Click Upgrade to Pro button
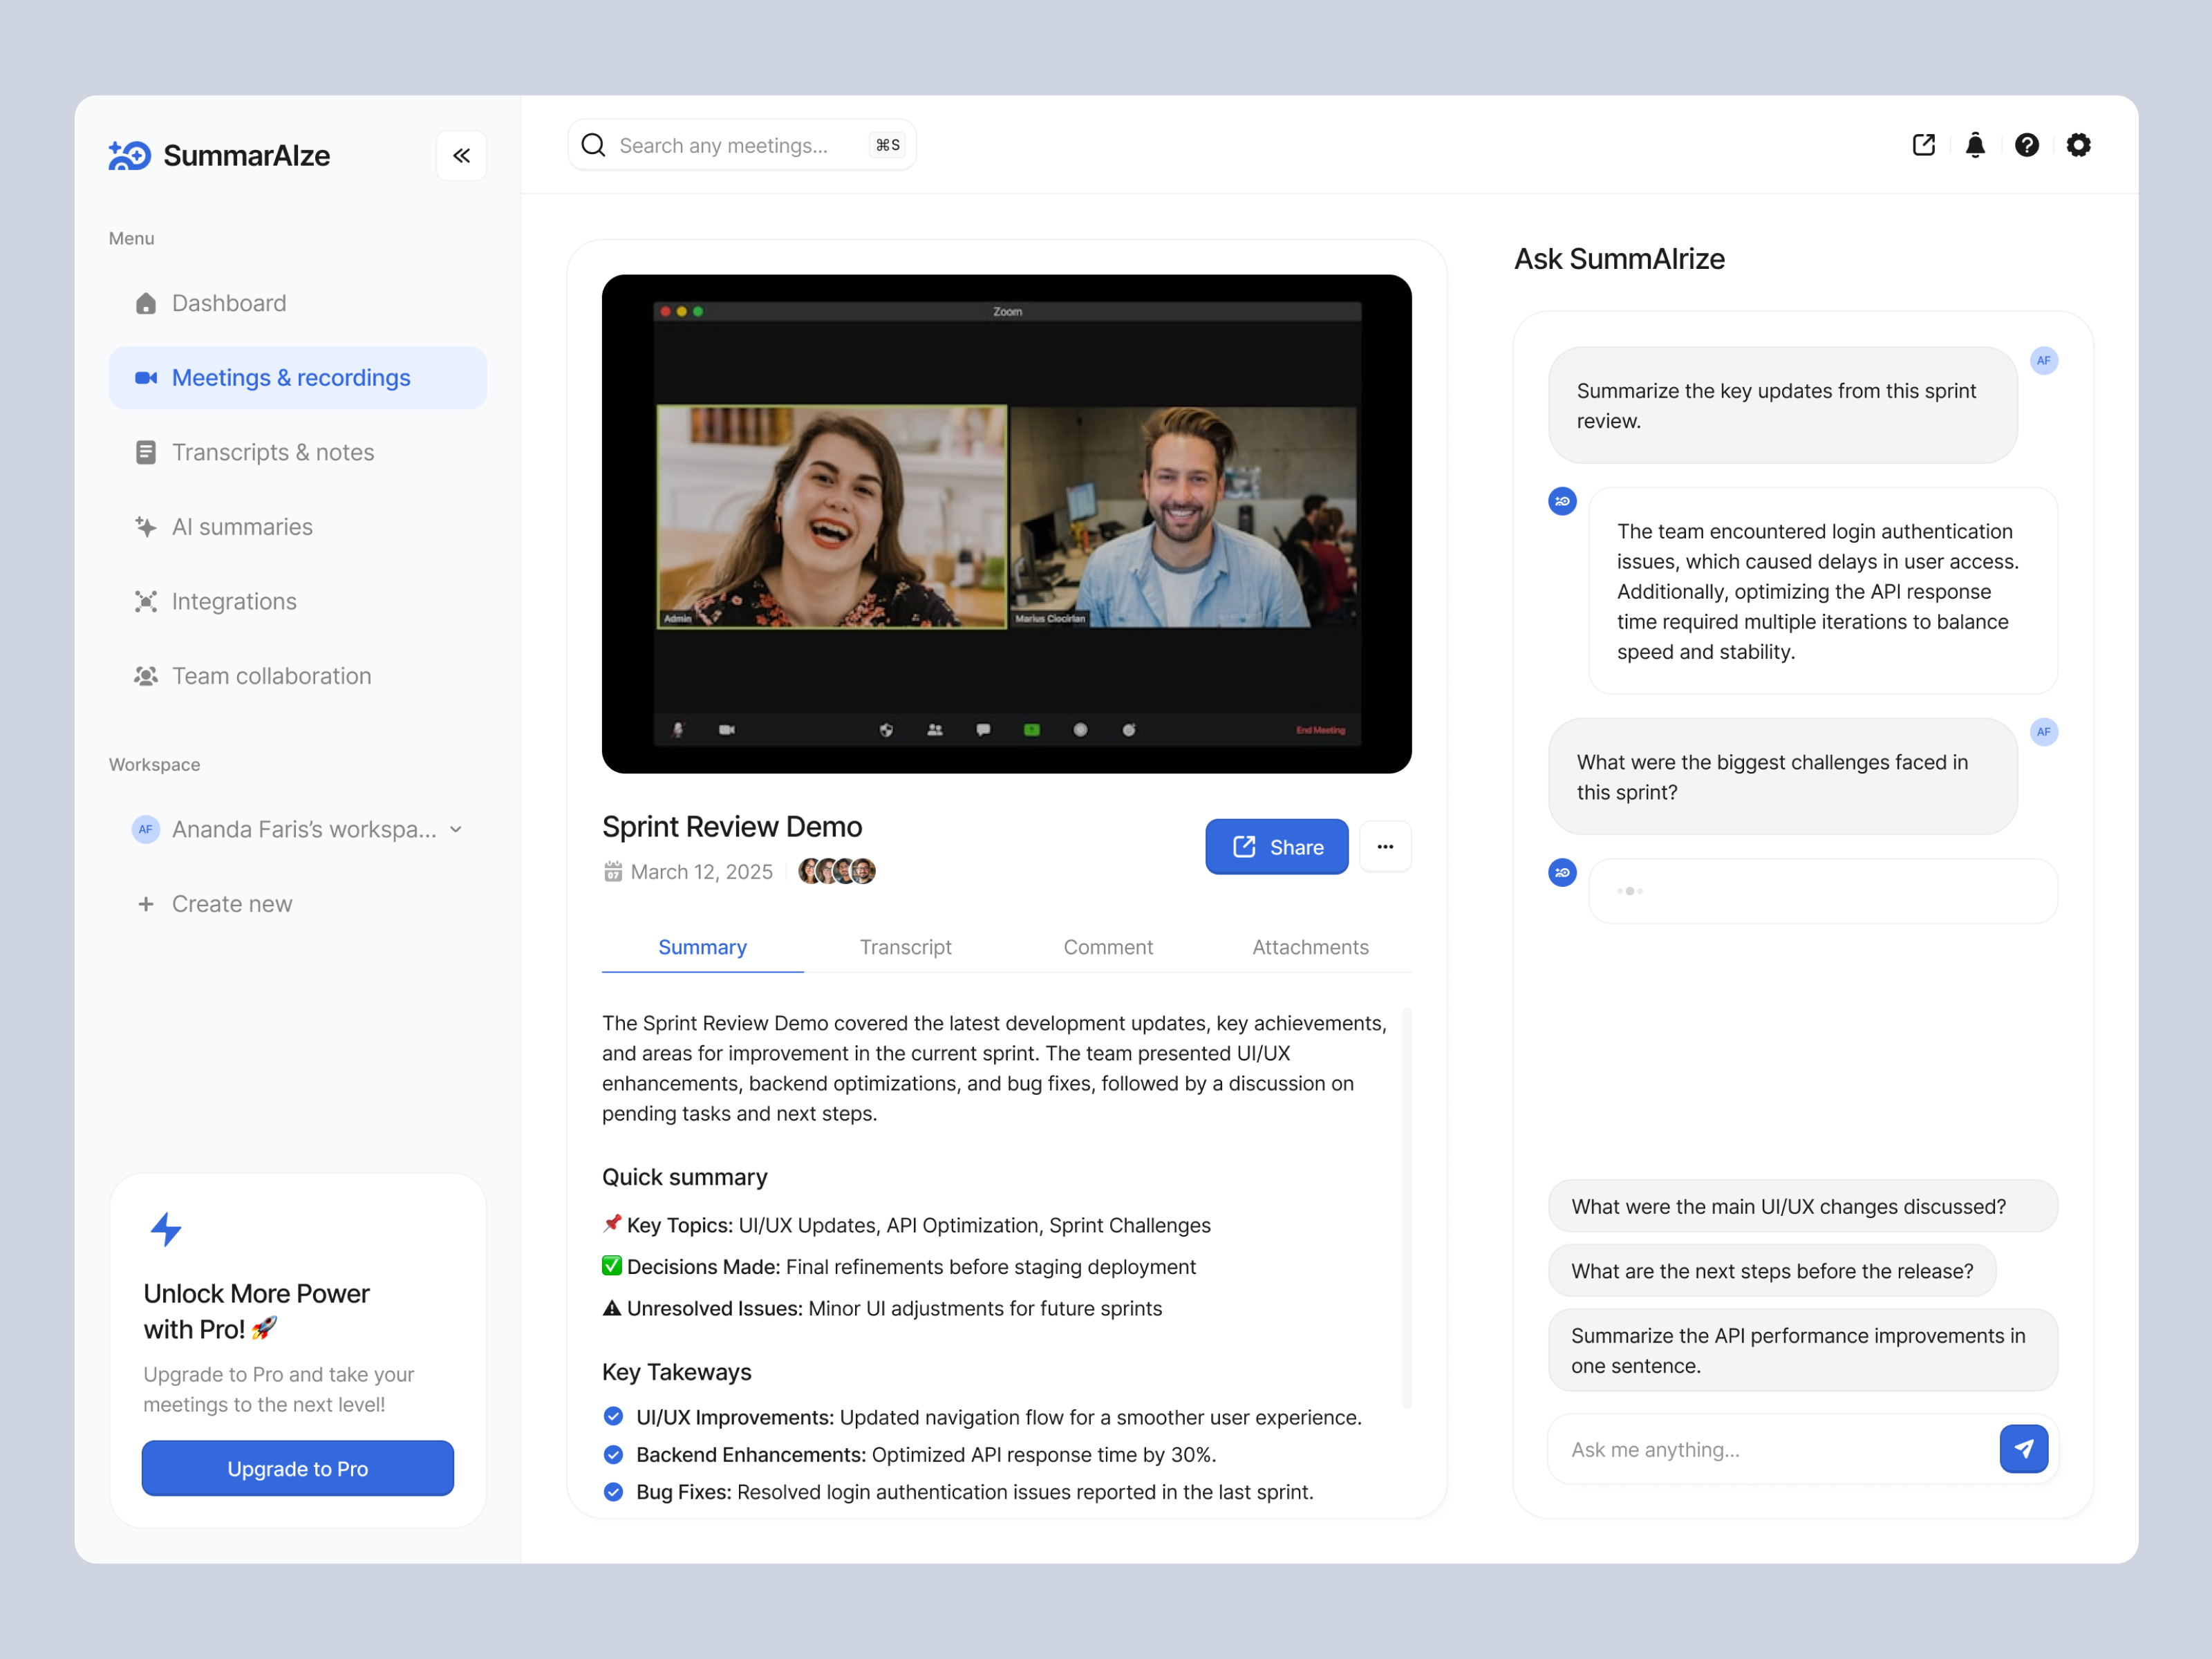 point(297,1468)
